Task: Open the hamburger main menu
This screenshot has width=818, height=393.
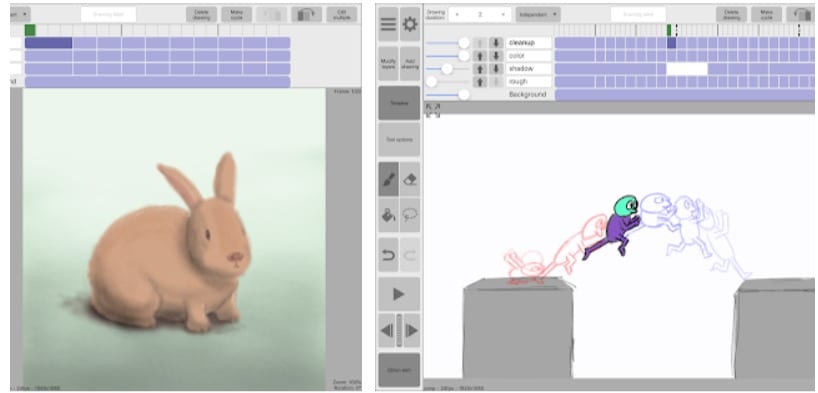Action: click(388, 24)
